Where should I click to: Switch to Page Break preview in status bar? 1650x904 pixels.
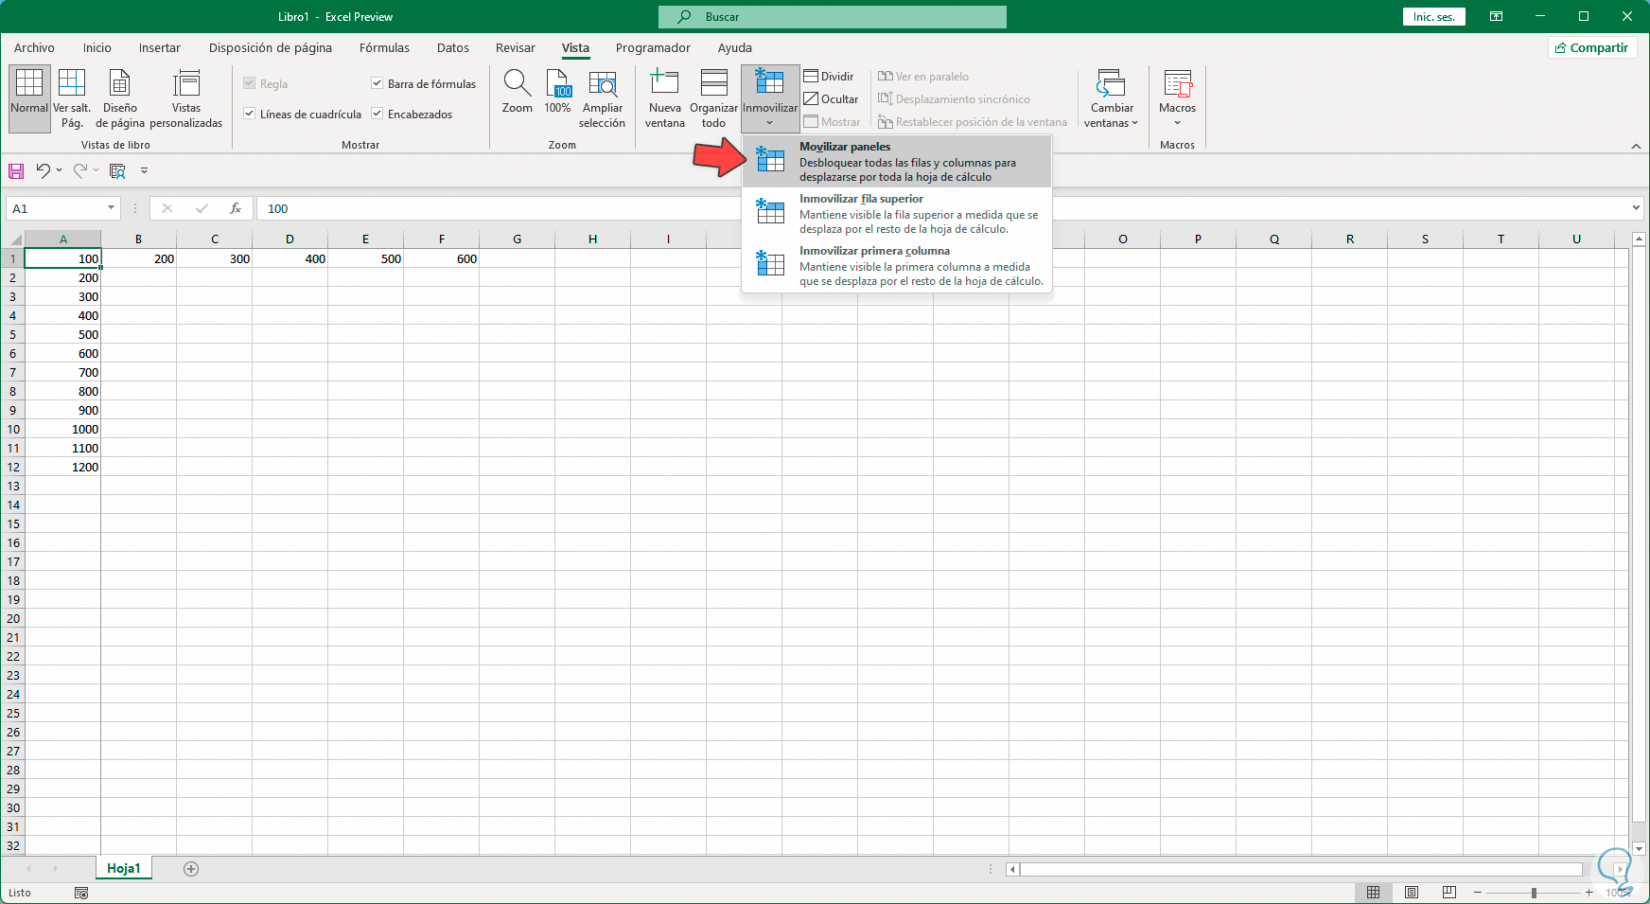pyautogui.click(x=1449, y=892)
